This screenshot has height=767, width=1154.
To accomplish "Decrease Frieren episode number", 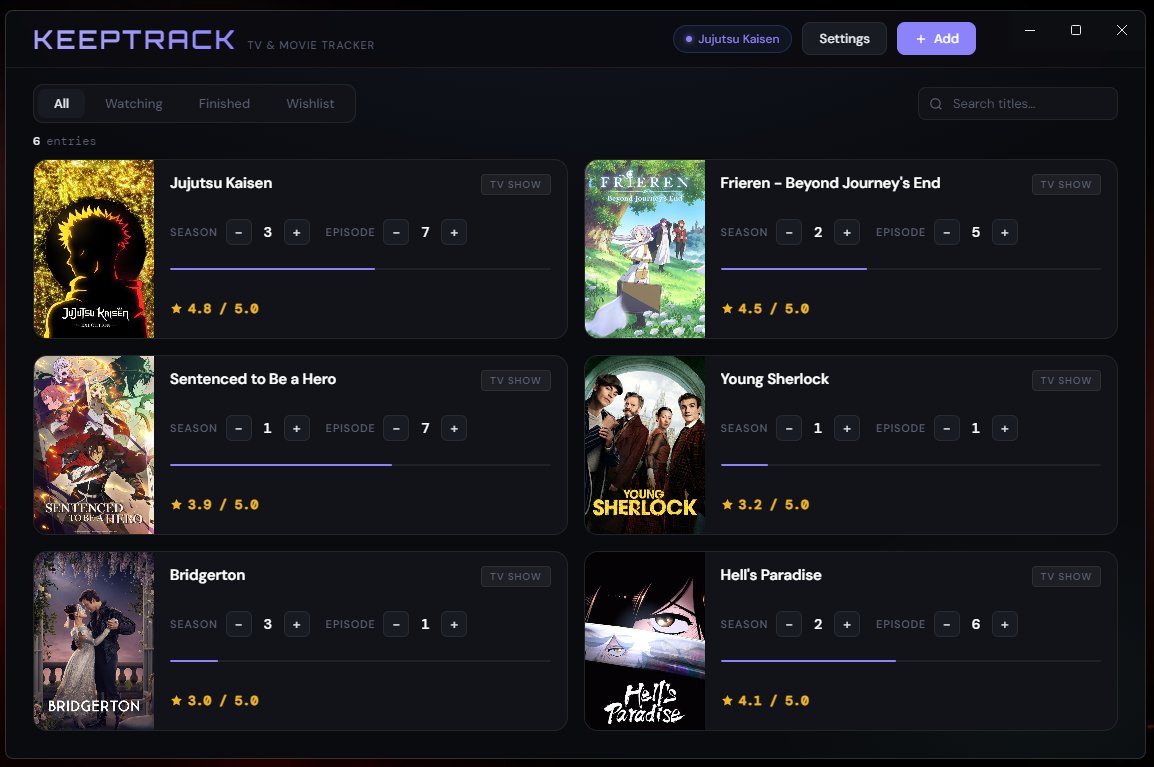I will [946, 233].
